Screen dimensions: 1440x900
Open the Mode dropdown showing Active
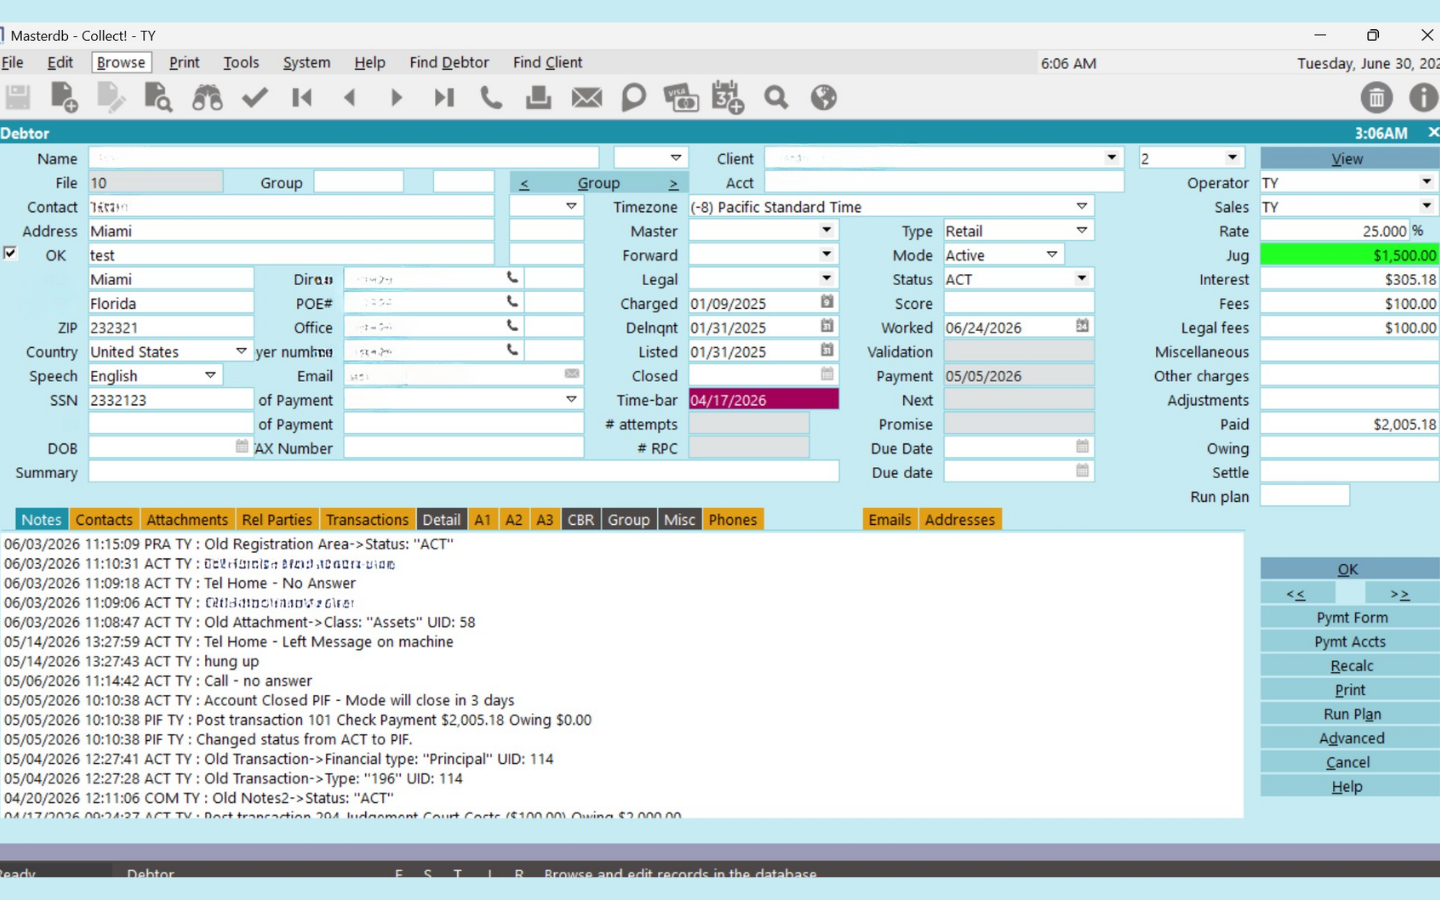(1052, 255)
